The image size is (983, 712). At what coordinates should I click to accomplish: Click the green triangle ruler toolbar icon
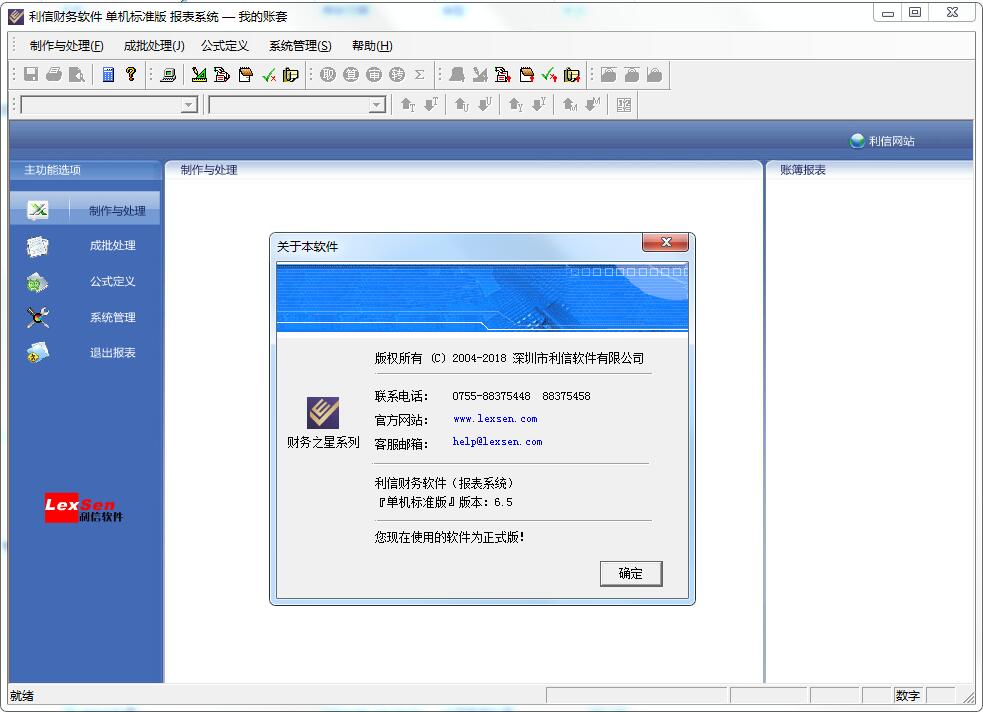199,75
